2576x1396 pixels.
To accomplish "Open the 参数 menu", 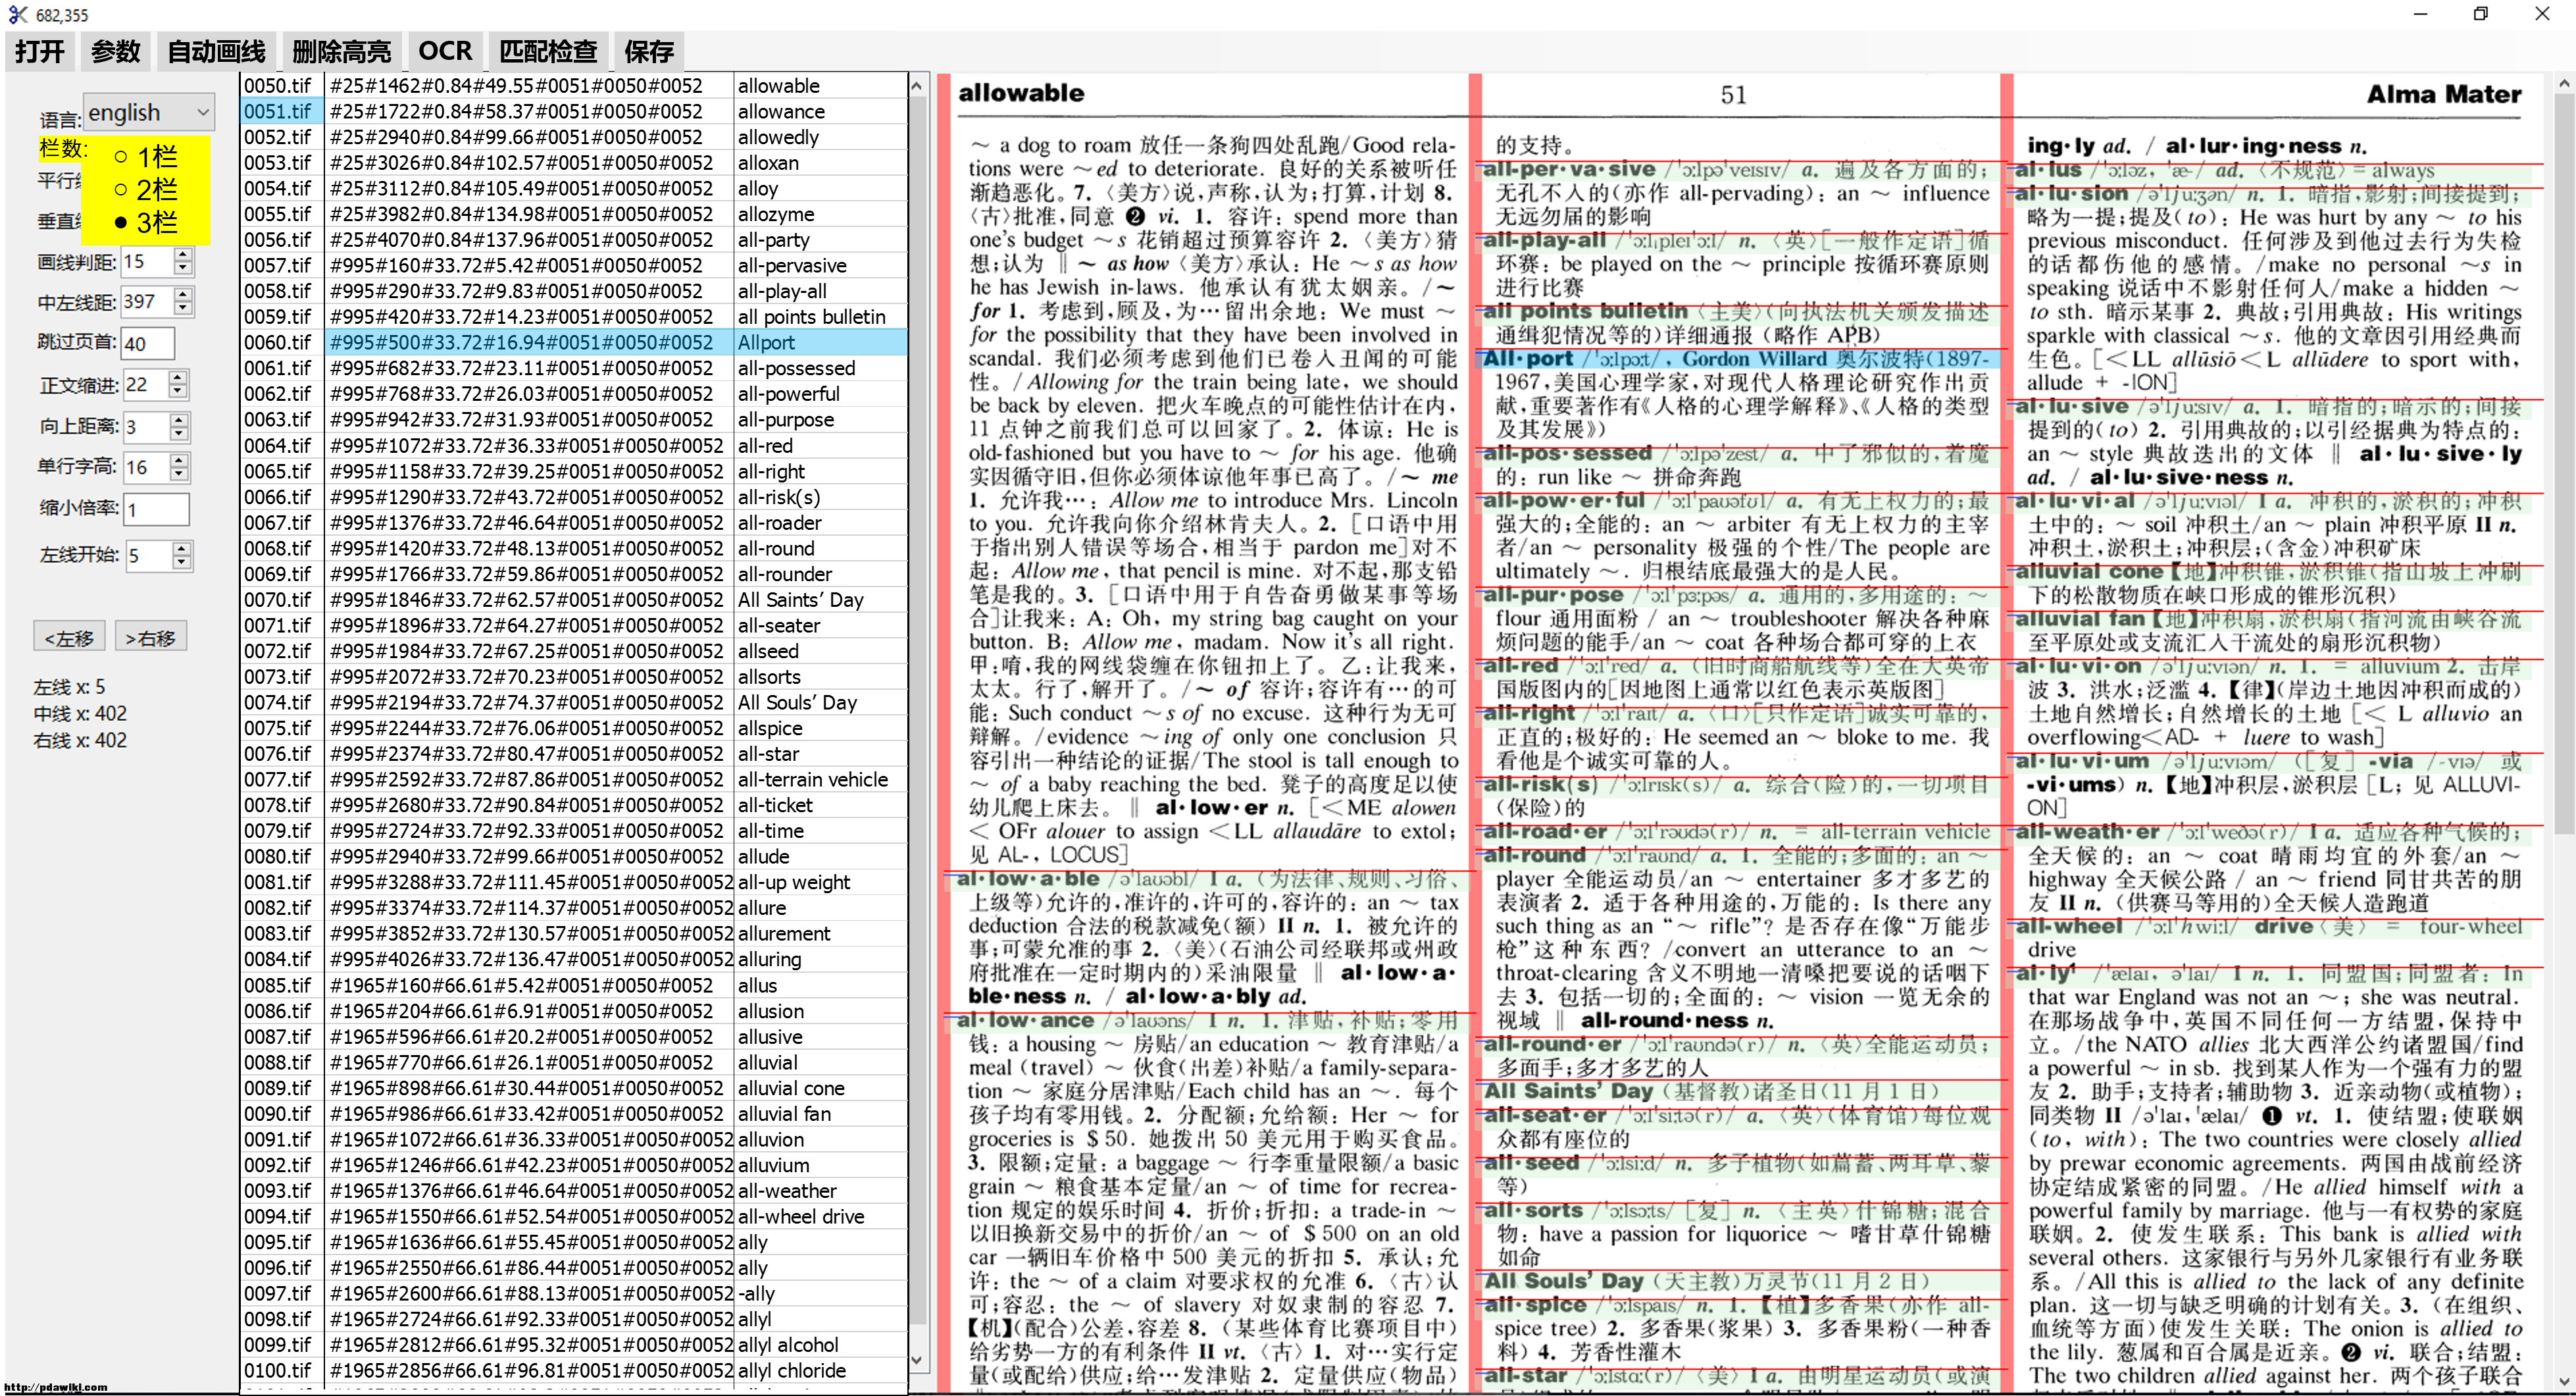I will click(x=115, y=51).
